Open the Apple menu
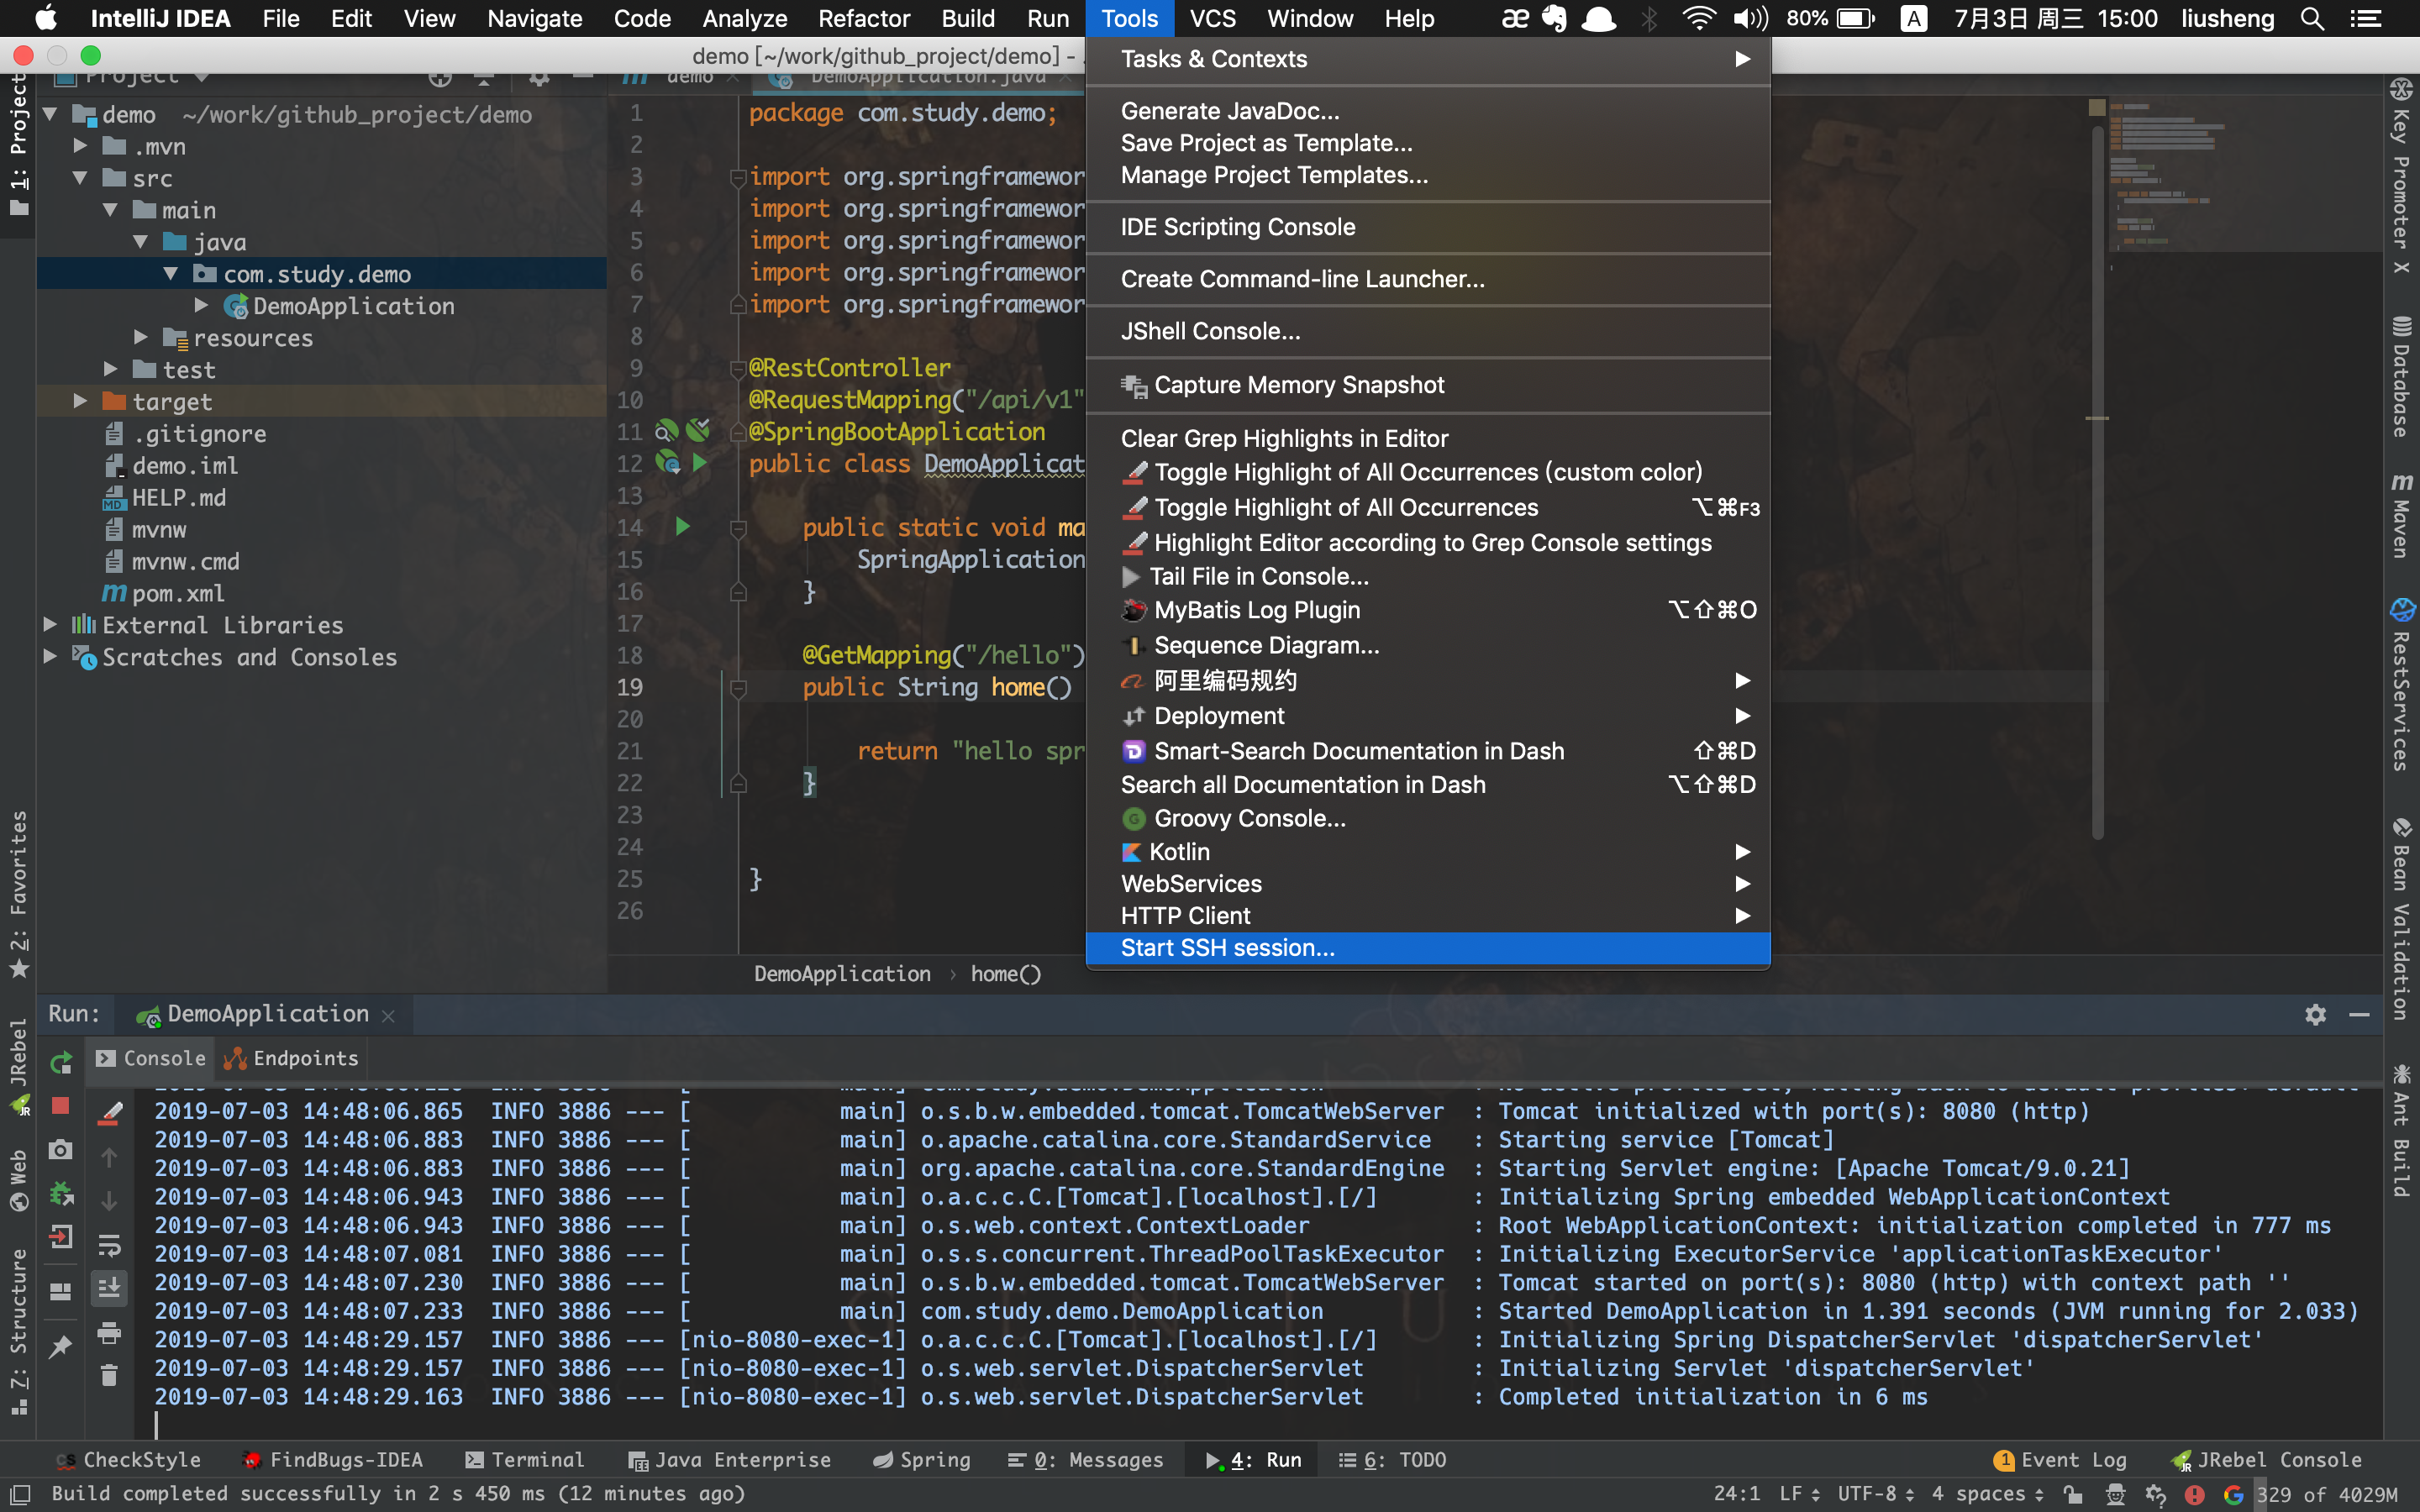Viewport: 2420px width, 1512px height. tap(45, 18)
